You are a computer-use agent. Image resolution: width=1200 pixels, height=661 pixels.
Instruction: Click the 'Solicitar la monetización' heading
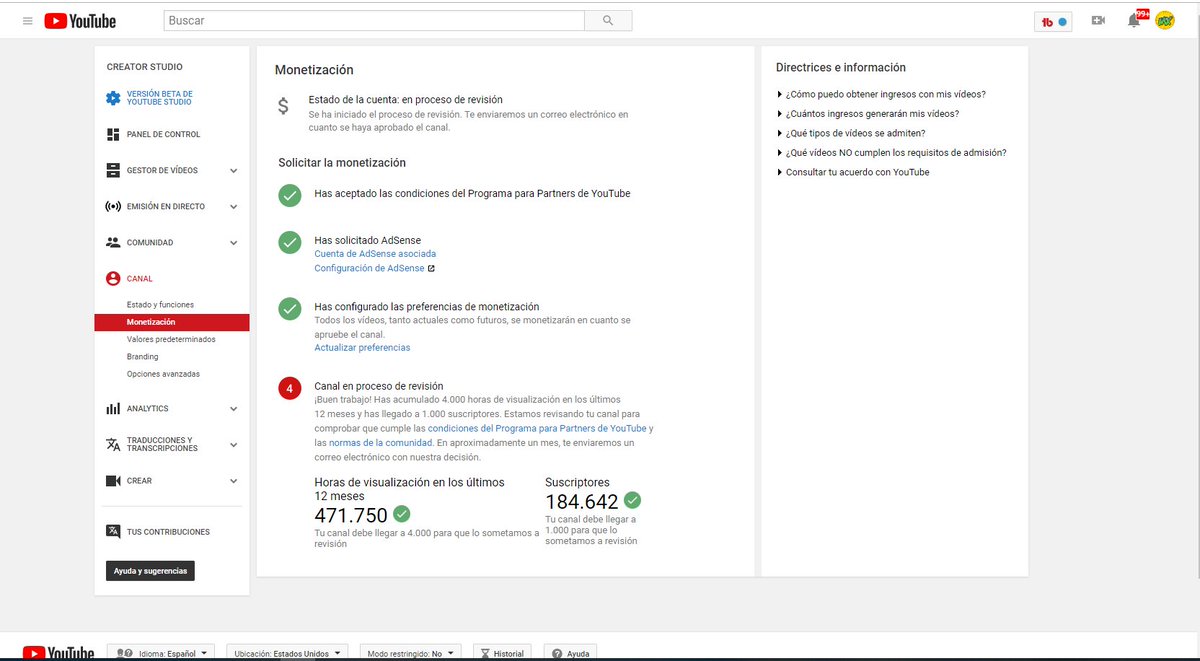point(342,162)
